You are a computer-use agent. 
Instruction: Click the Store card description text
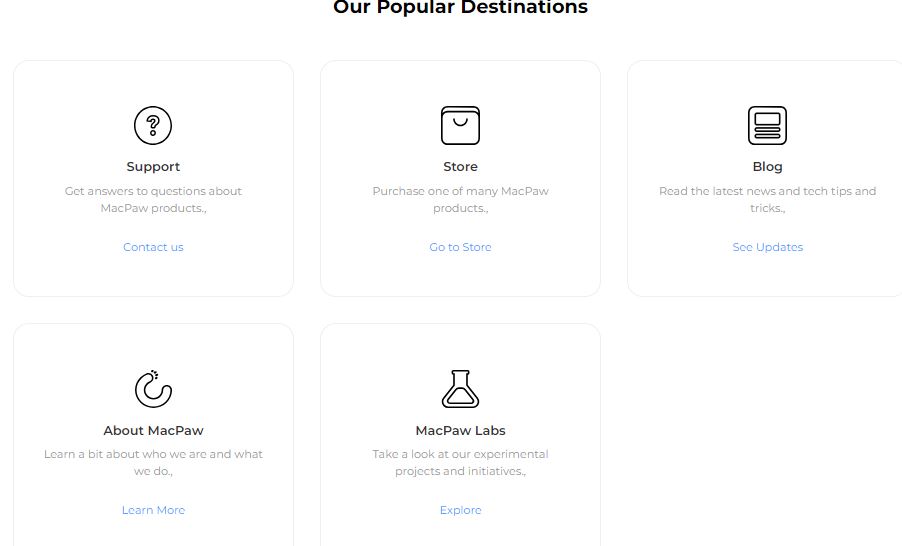(x=460, y=200)
